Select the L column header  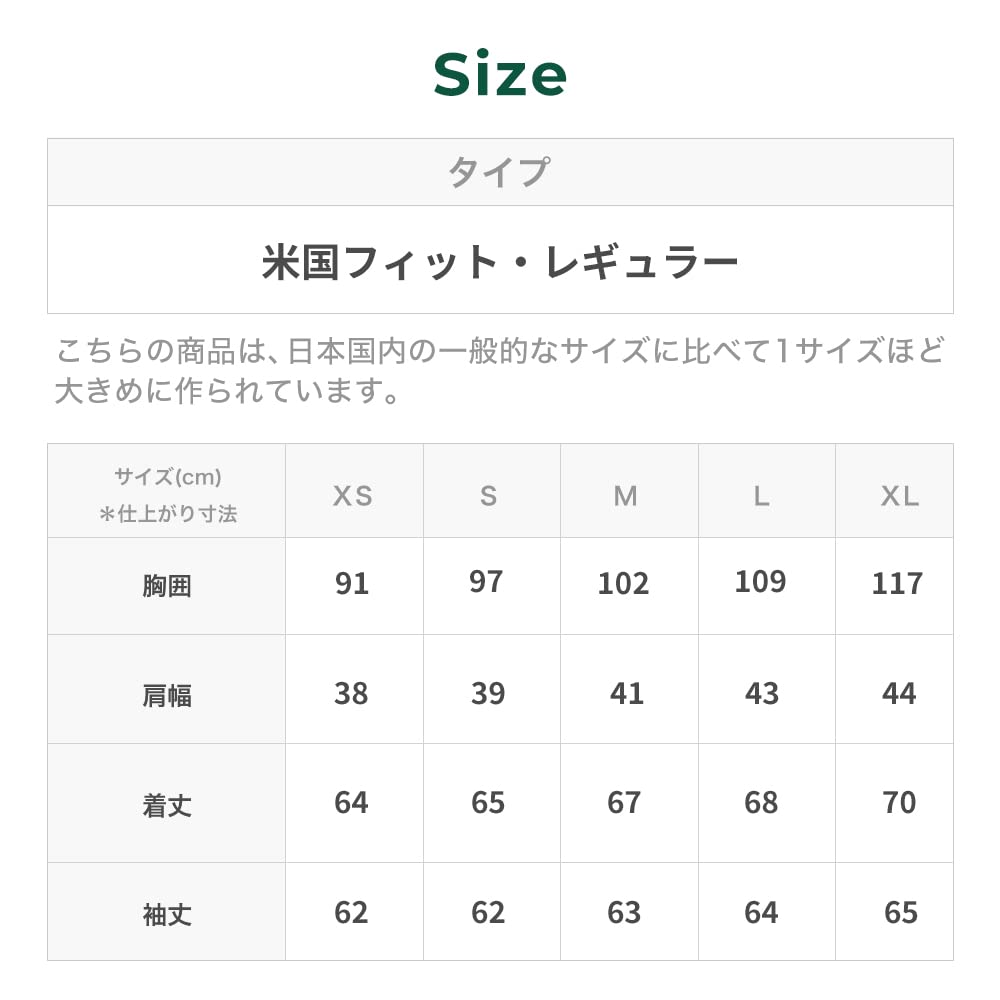pyautogui.click(x=762, y=496)
